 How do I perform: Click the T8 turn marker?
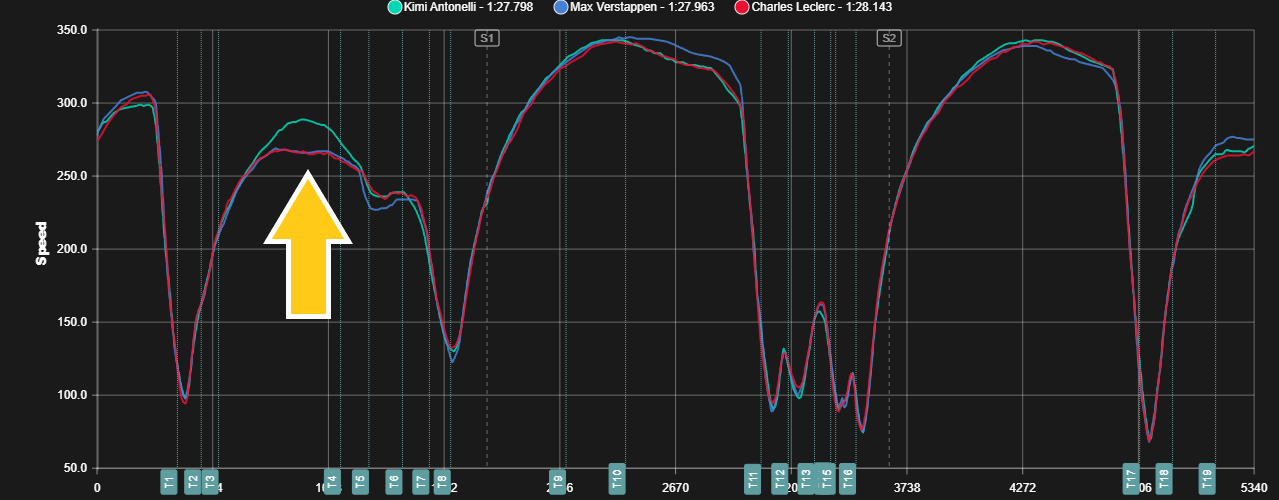[x=442, y=481]
